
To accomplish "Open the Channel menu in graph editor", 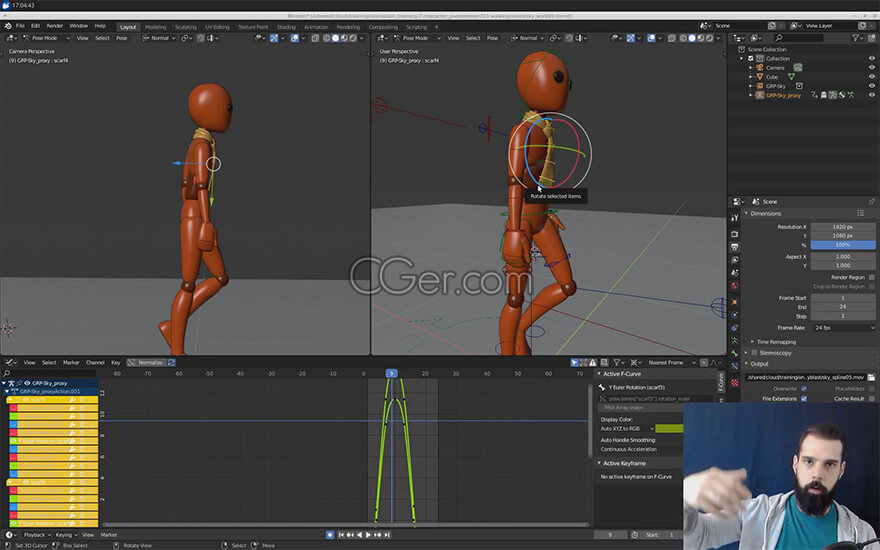I will 95,363.
